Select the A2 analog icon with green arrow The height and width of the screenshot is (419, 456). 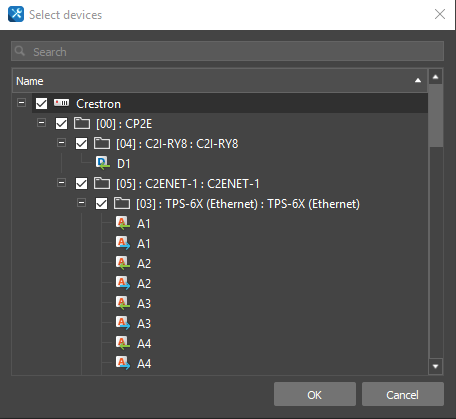pyautogui.click(x=123, y=263)
